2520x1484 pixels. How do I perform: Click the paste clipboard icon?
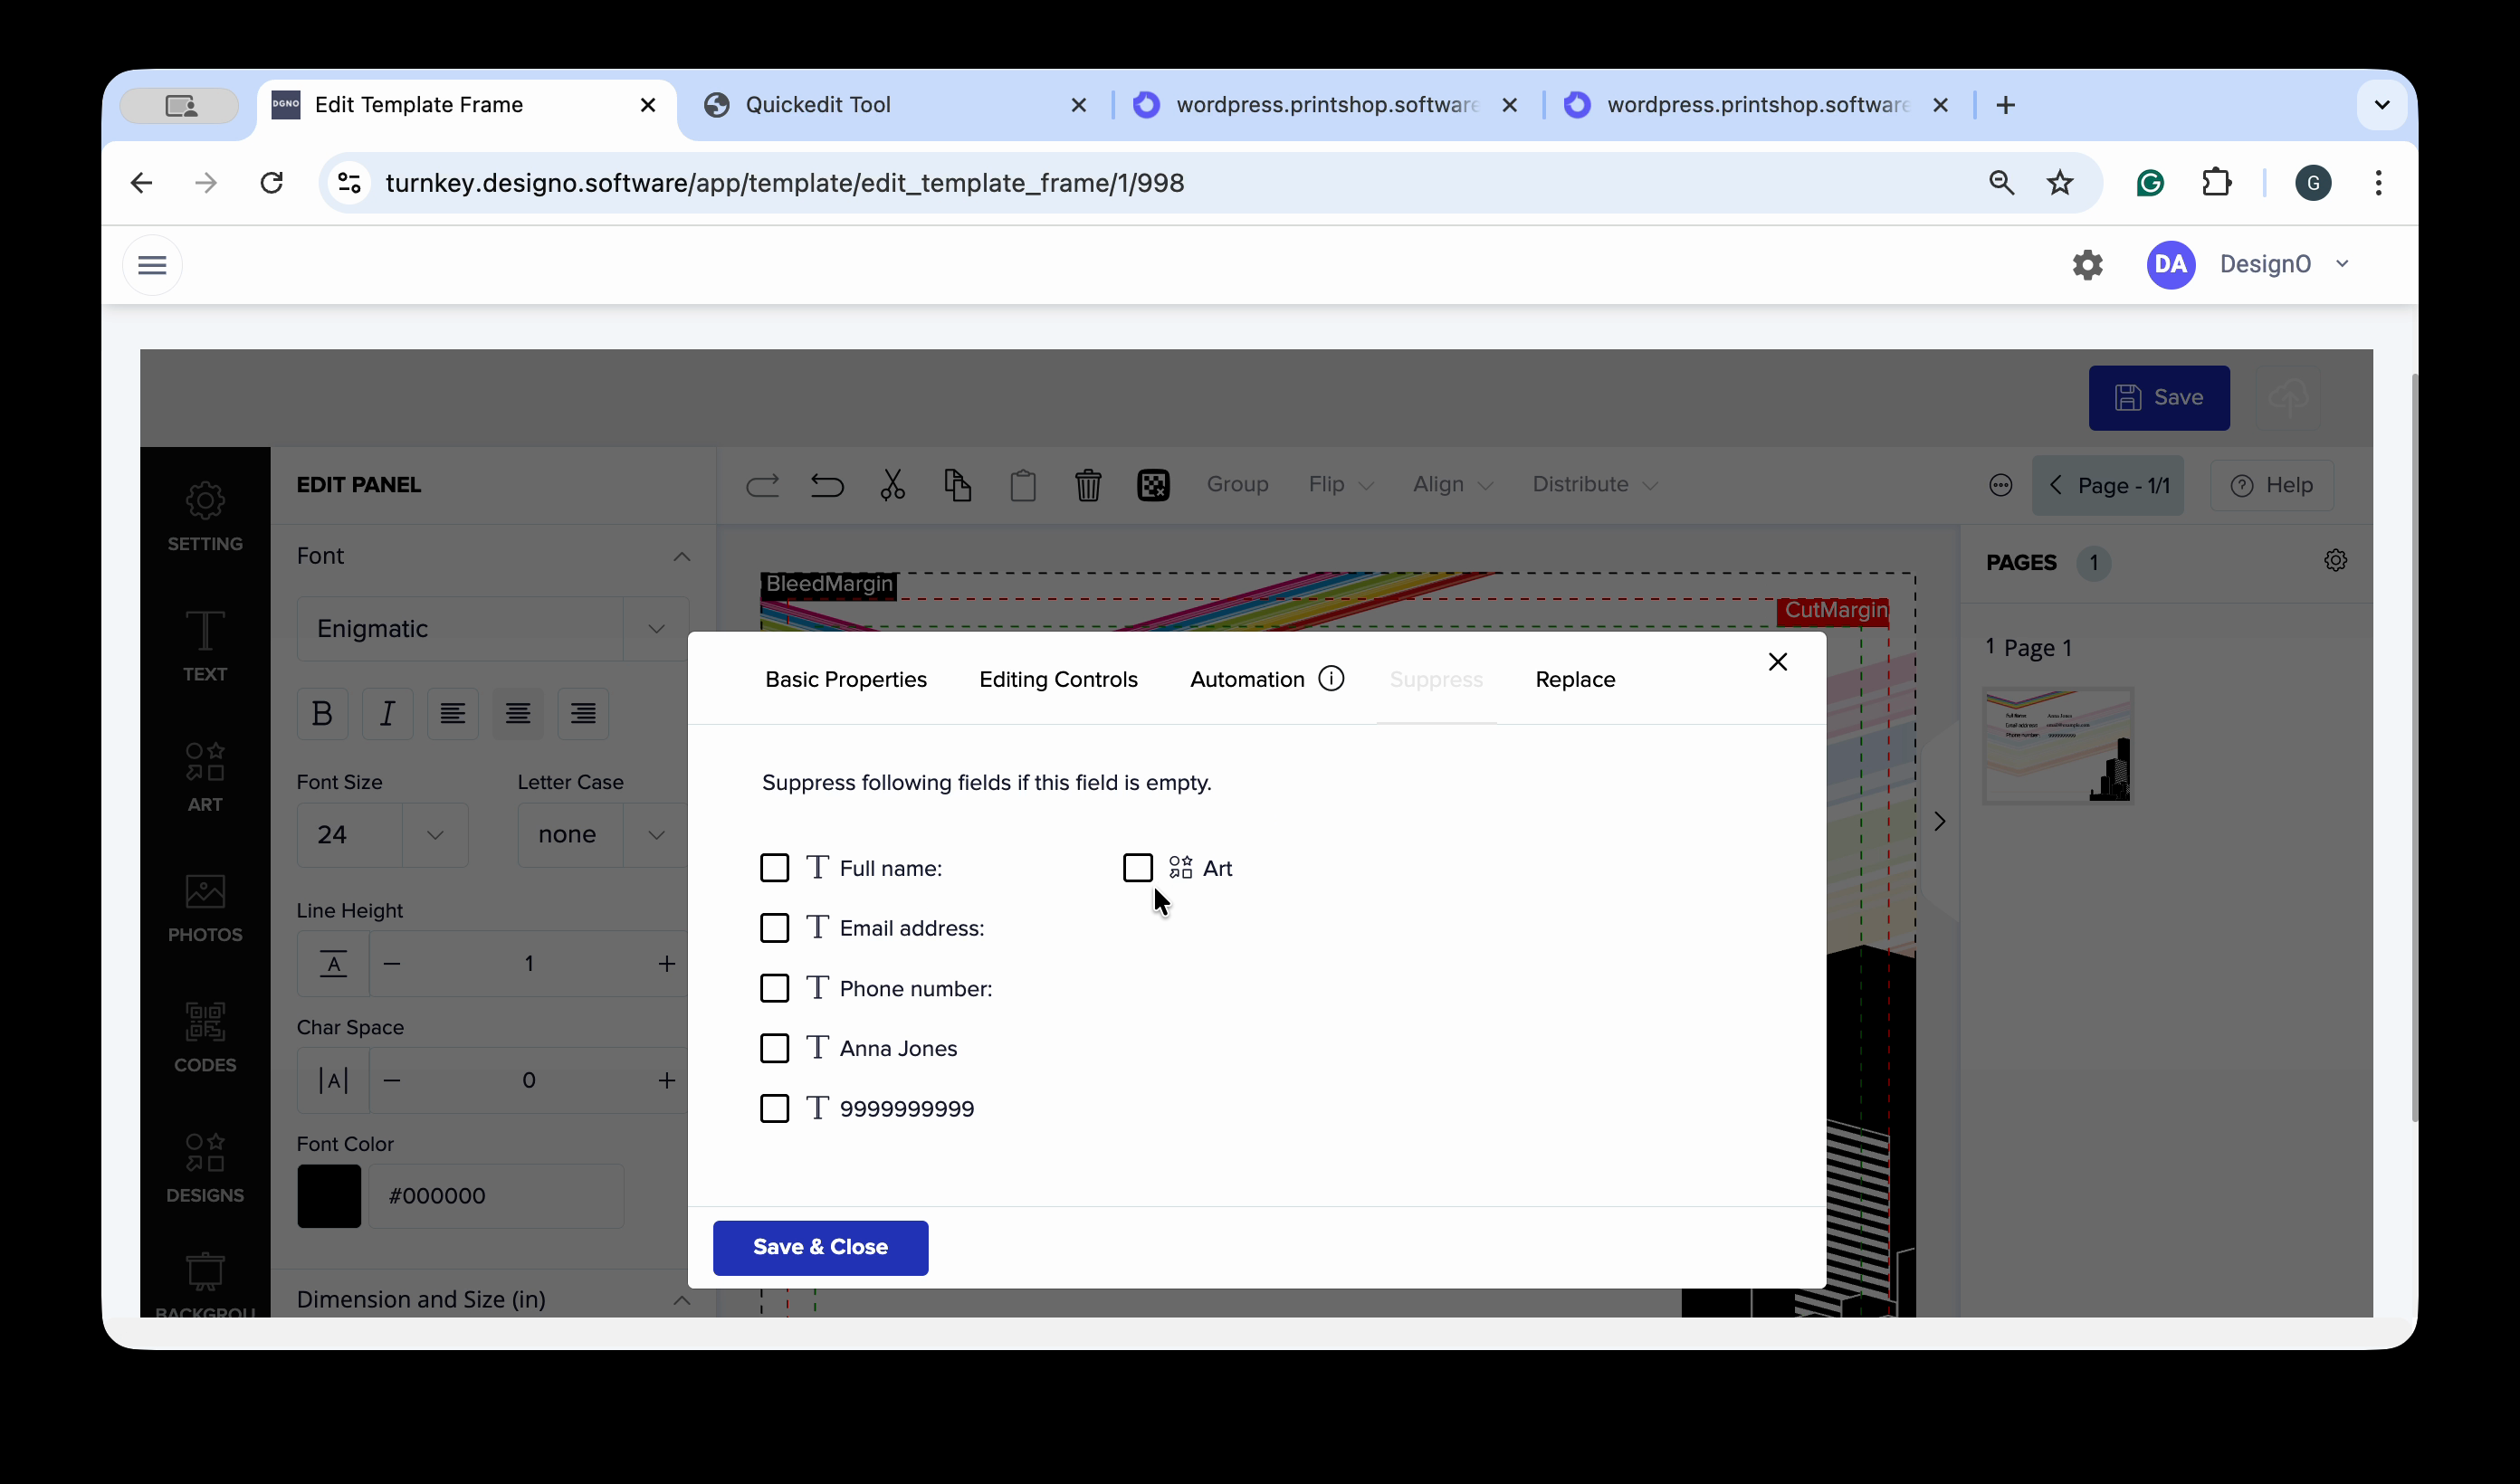click(x=1022, y=485)
